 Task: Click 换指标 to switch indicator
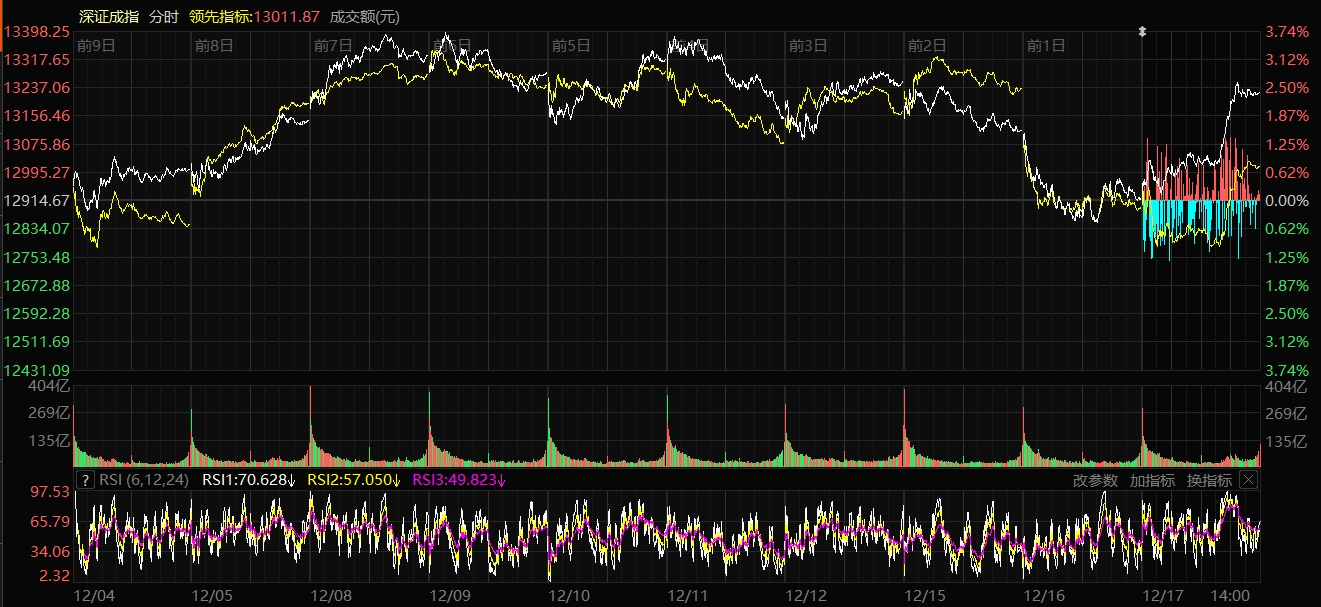[1209, 480]
